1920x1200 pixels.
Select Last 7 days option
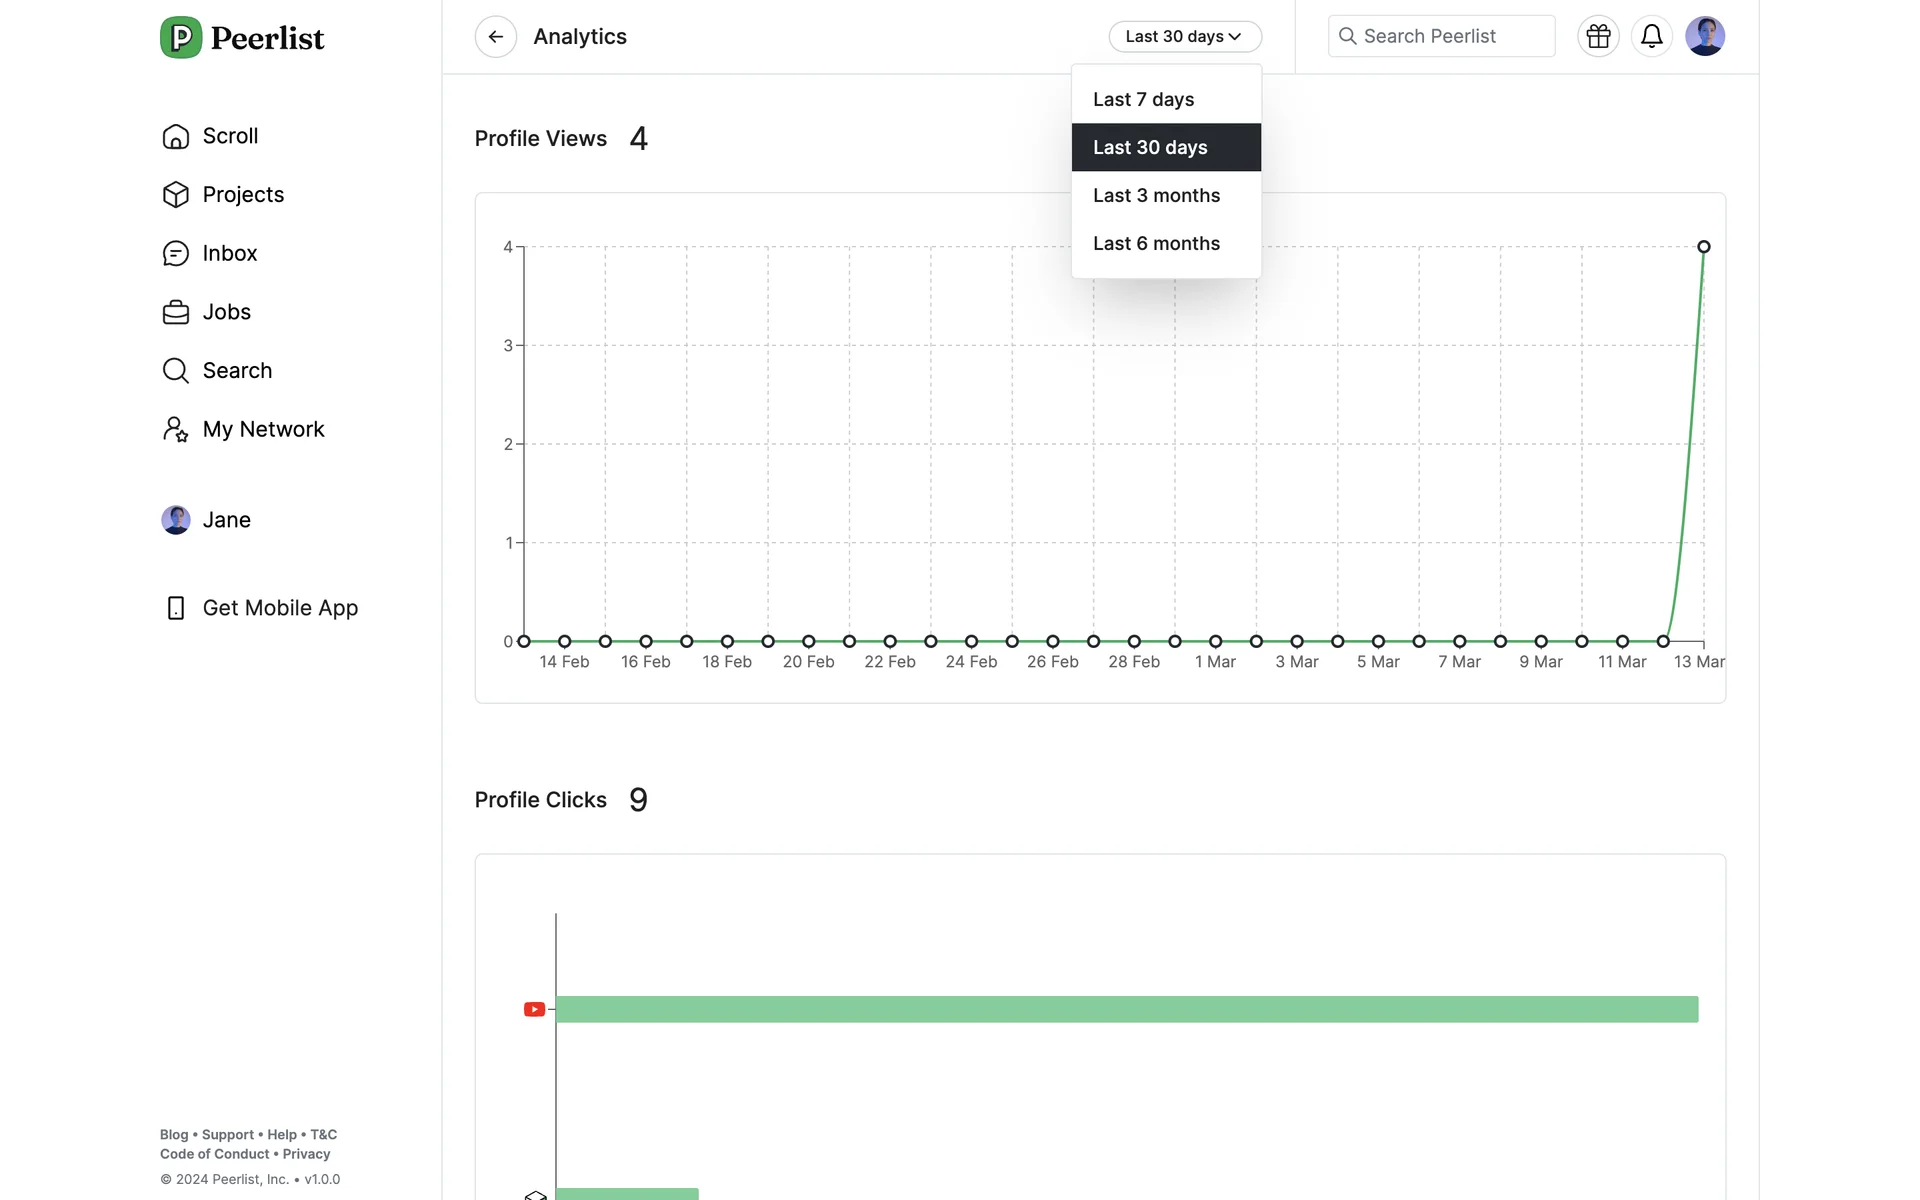coord(1143,100)
